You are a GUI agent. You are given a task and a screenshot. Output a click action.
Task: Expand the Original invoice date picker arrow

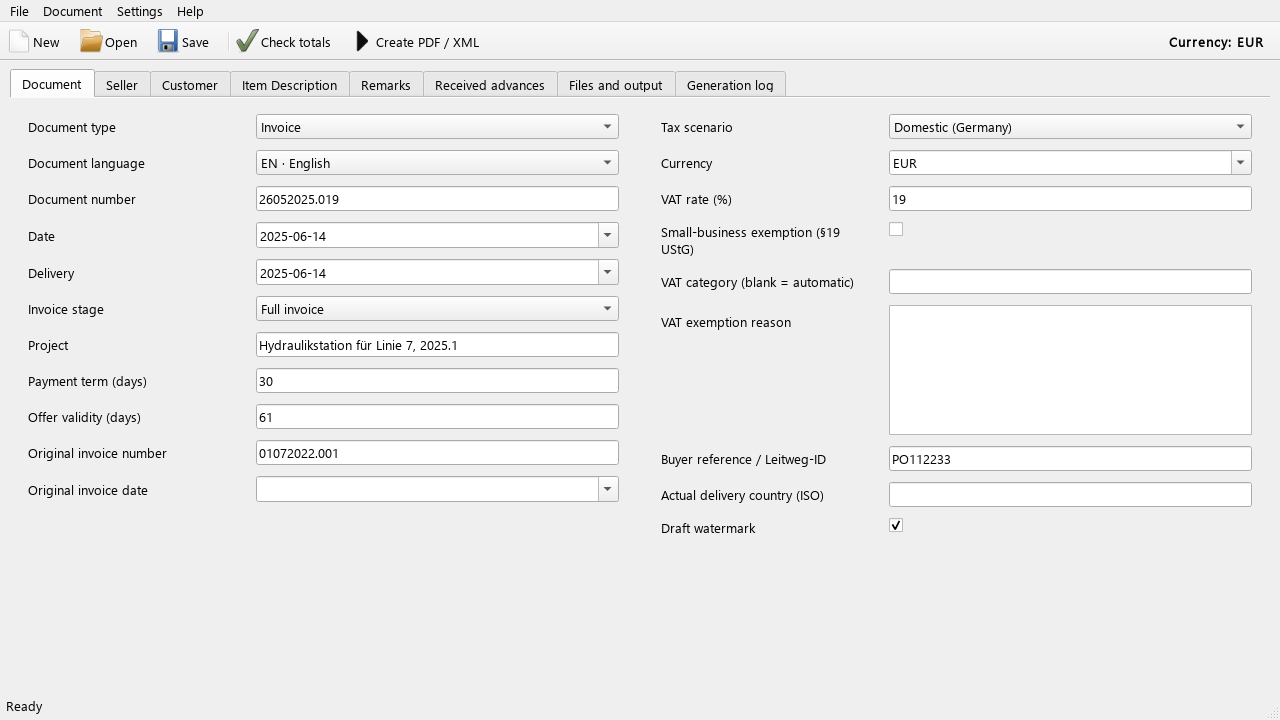(x=608, y=489)
